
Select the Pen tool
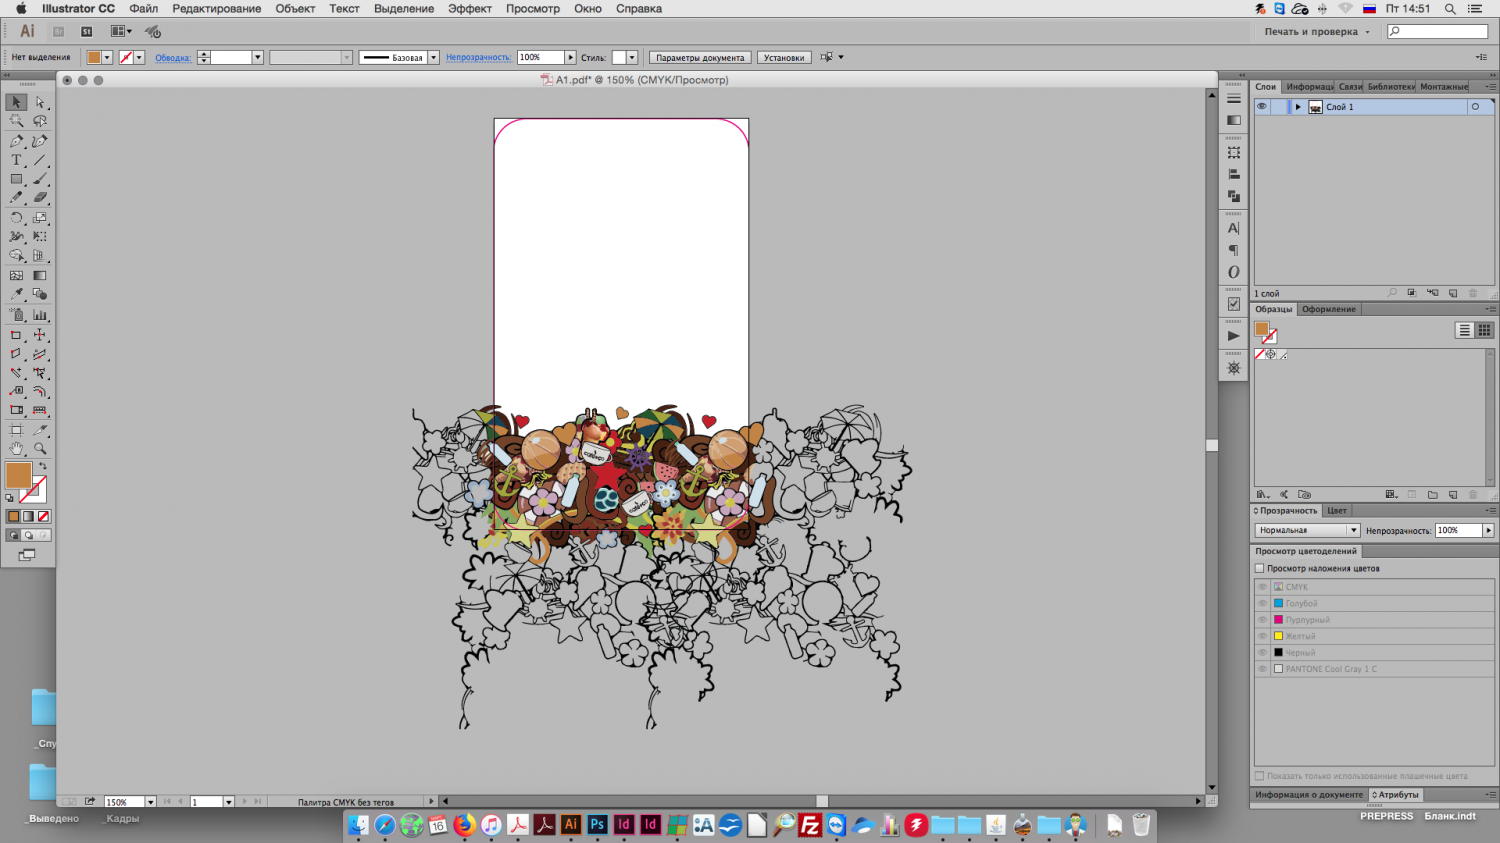point(16,141)
